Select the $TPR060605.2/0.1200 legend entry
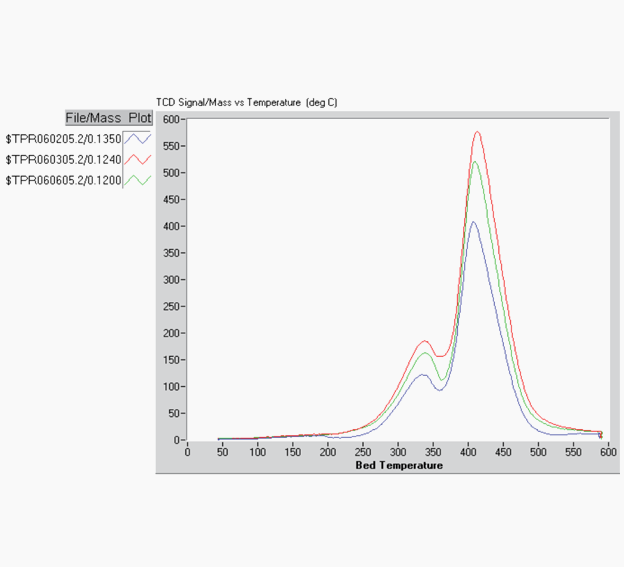624x567 pixels. click(63, 180)
